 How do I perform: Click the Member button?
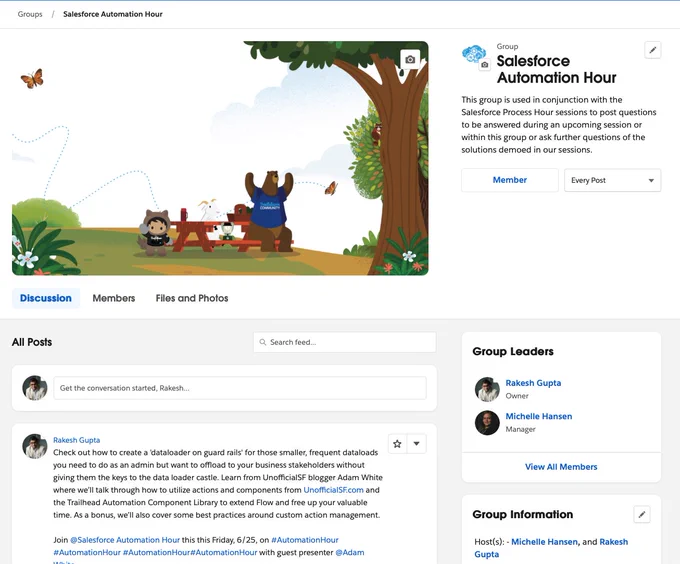coord(510,180)
